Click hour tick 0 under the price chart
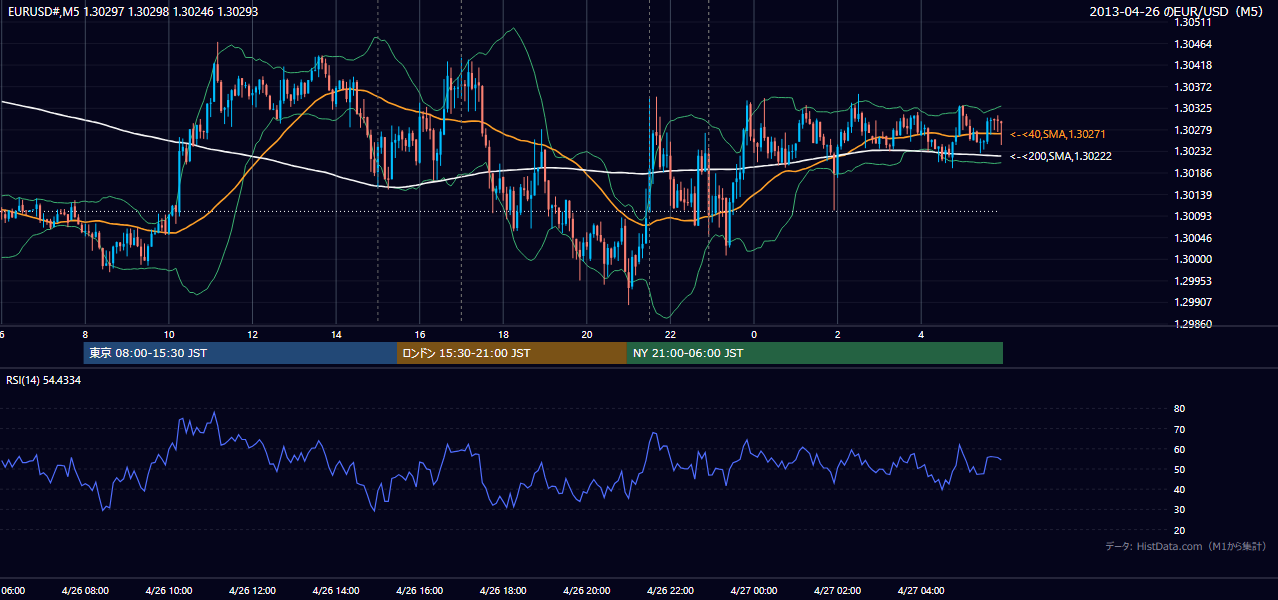1278x600 pixels. [754, 334]
